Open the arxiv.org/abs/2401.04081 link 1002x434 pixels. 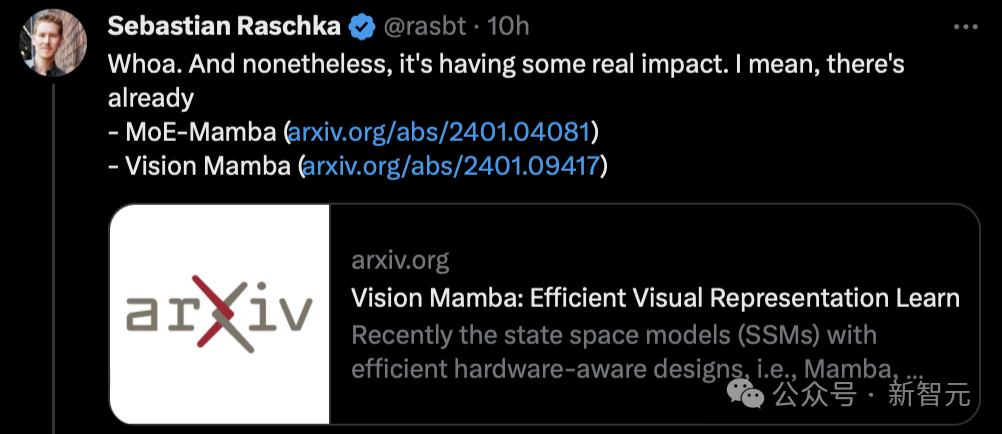439,132
